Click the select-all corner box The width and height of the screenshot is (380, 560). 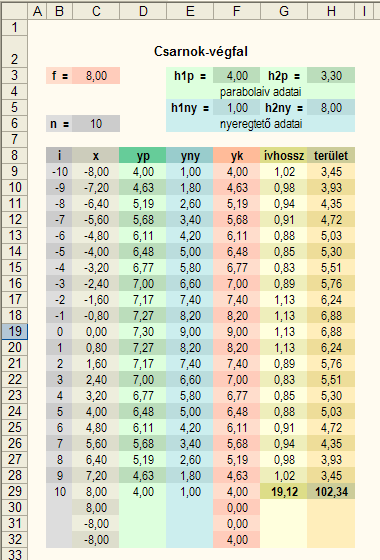[x=14, y=11]
